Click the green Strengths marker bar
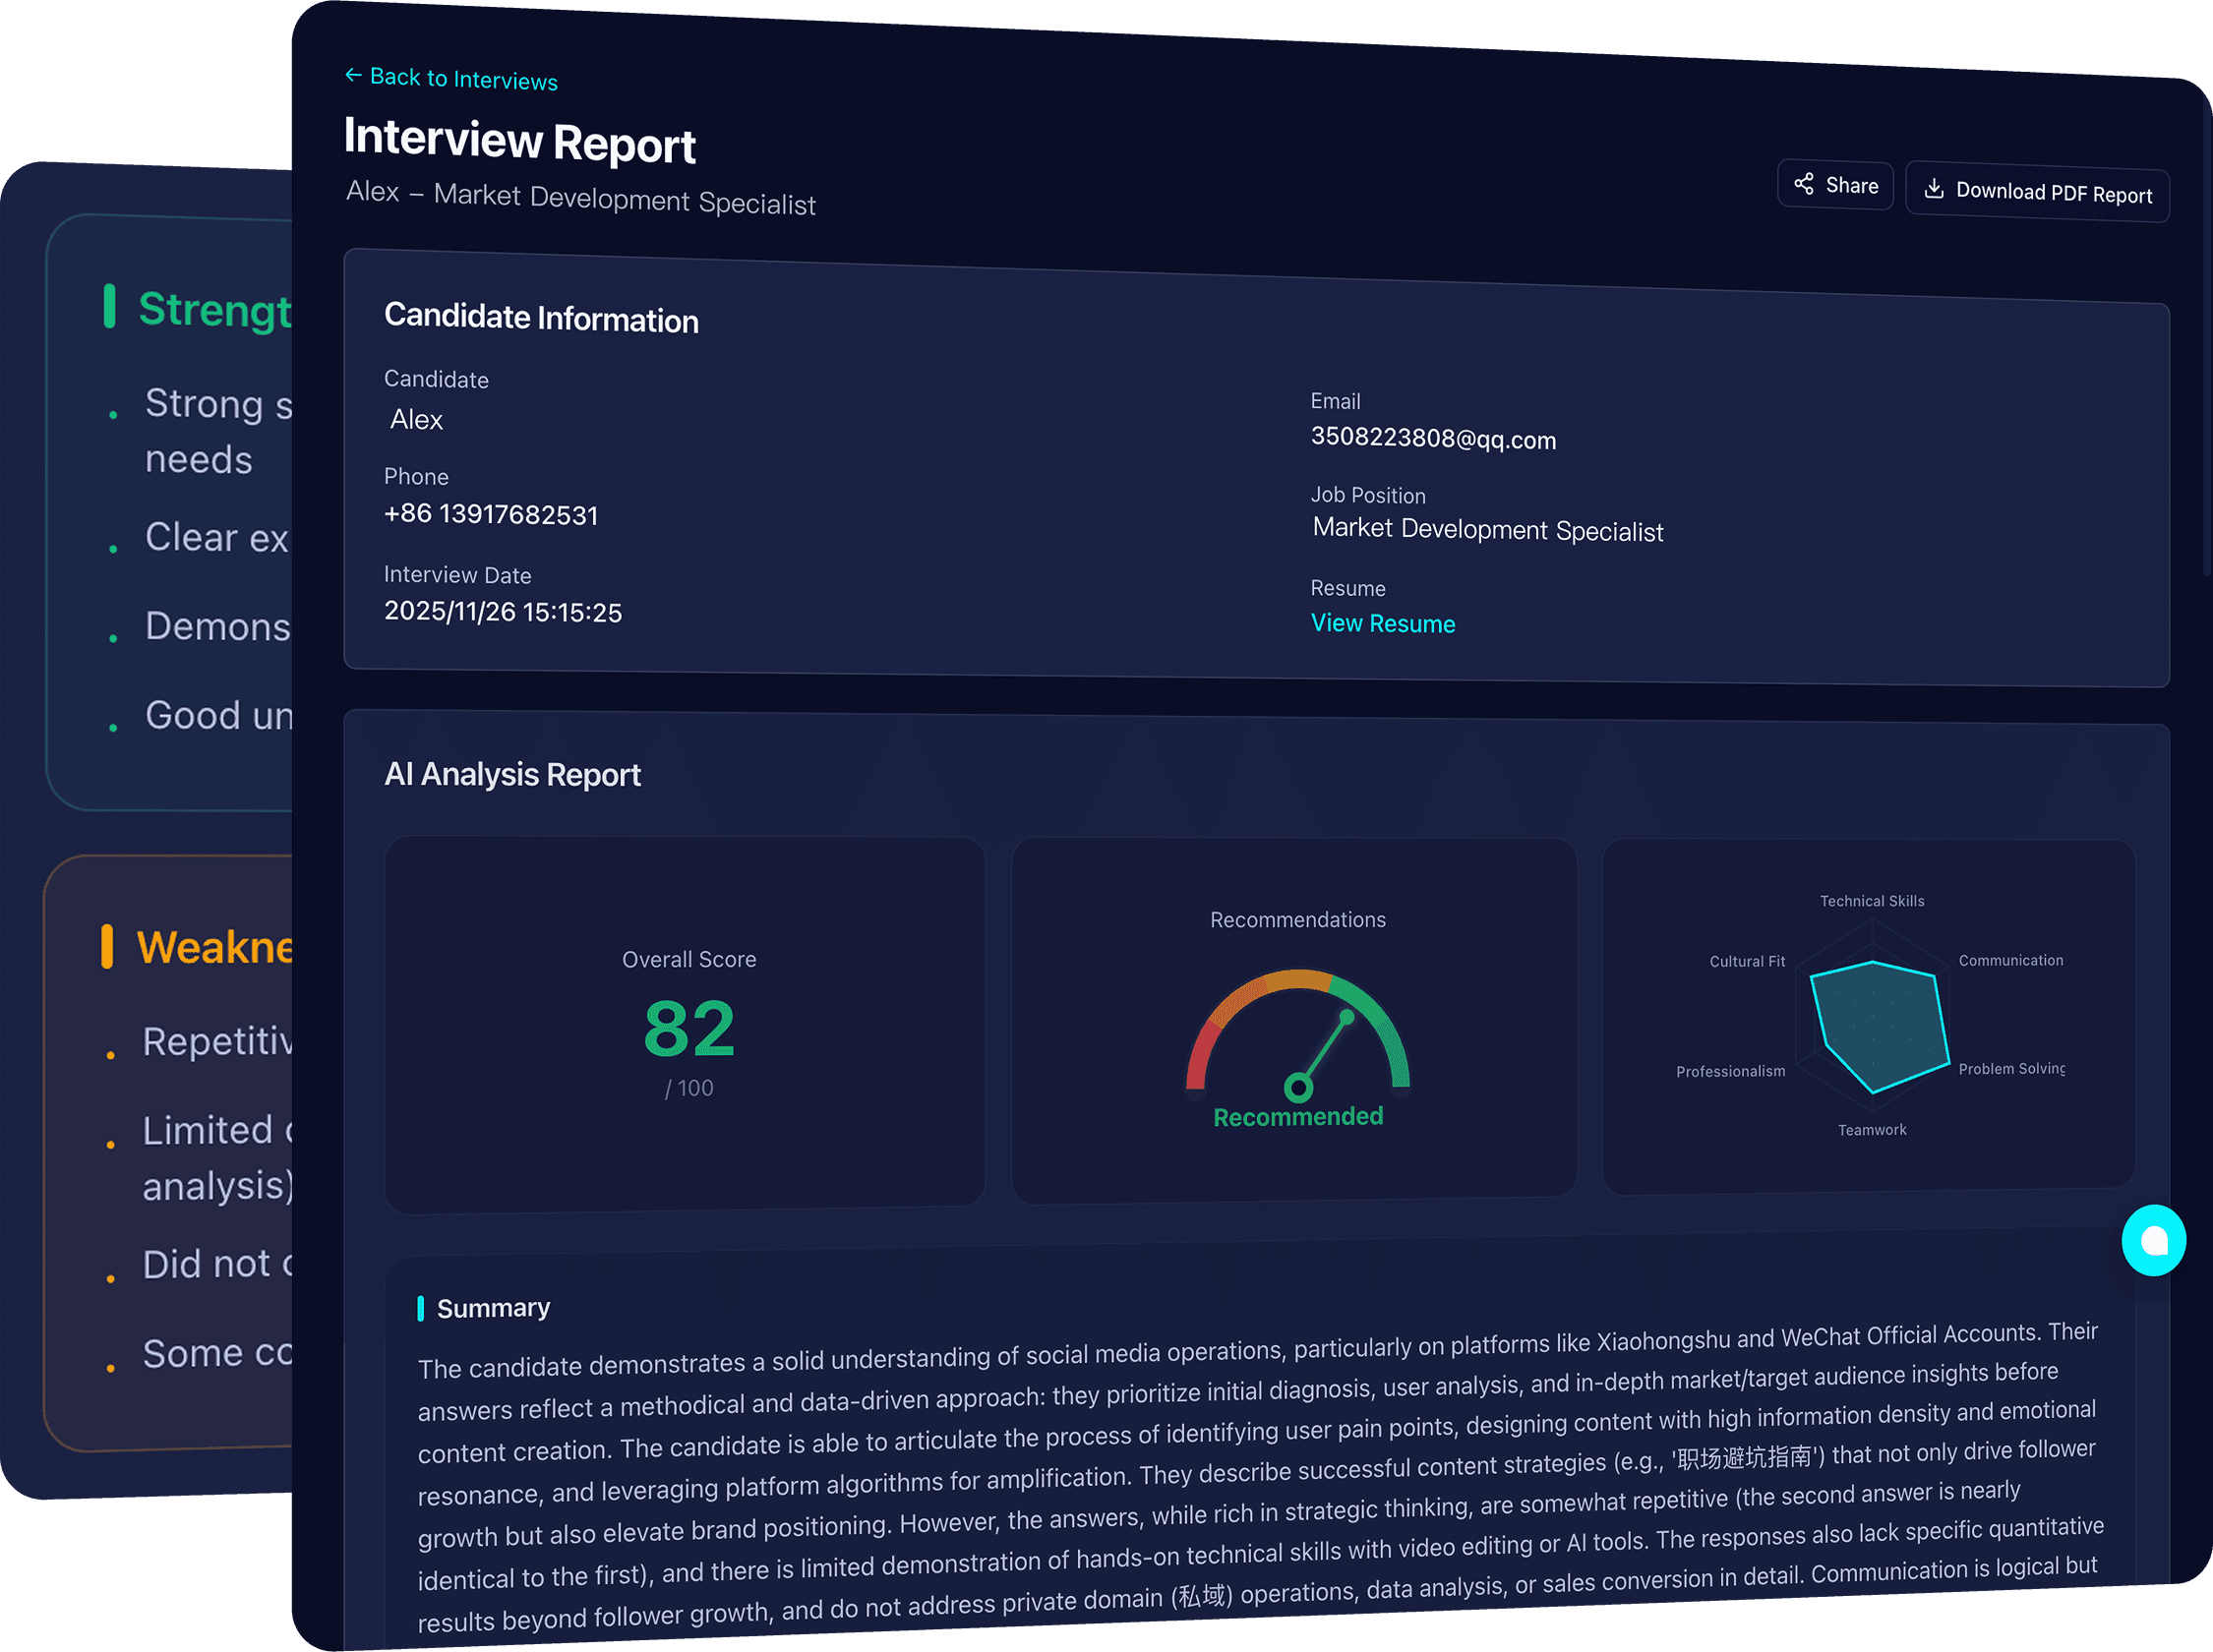2213x1652 pixels. tap(109, 306)
